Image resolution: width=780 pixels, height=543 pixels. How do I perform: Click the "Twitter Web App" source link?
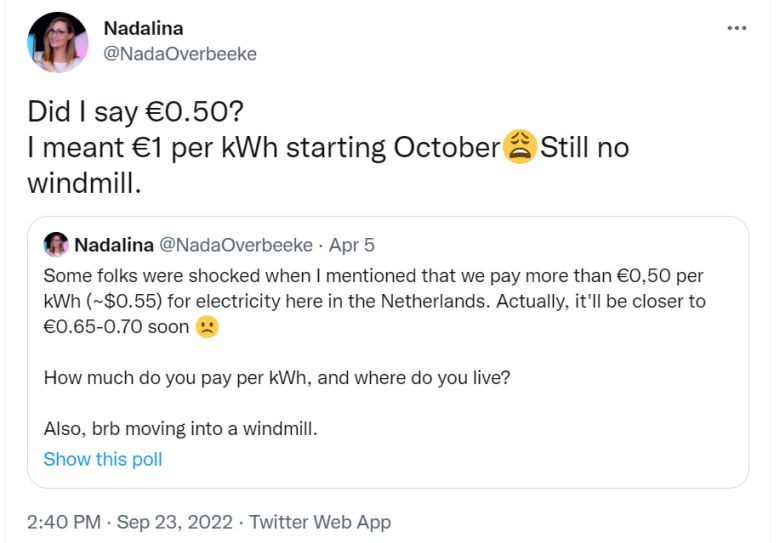pyautogui.click(x=320, y=522)
